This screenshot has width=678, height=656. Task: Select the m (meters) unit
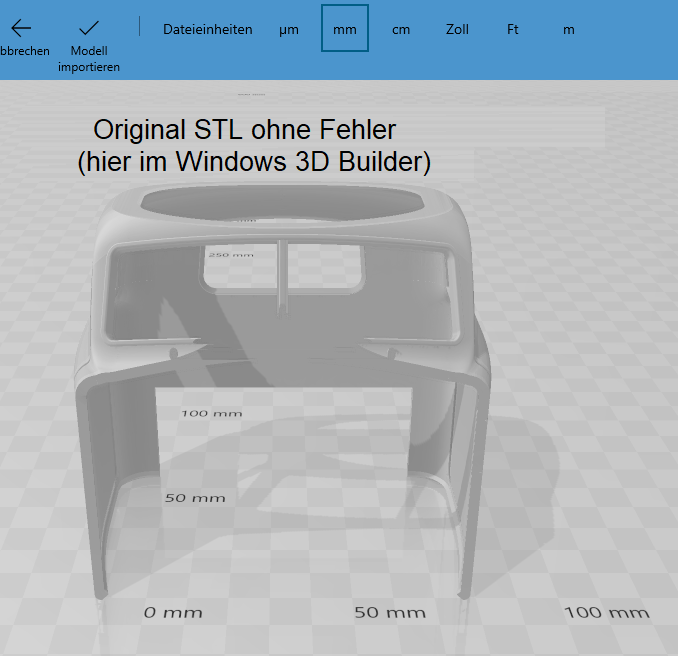pos(569,29)
